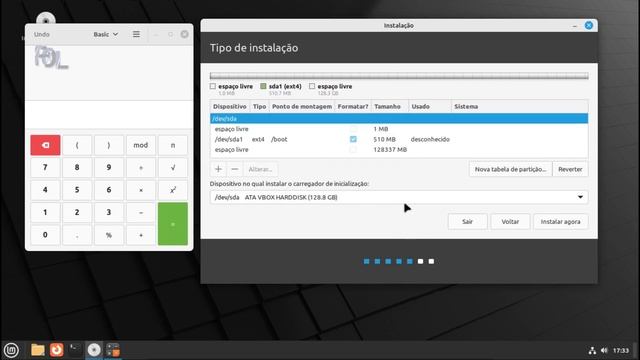
Task: Select the /dev/sda row in partition table
Action: tap(399, 118)
